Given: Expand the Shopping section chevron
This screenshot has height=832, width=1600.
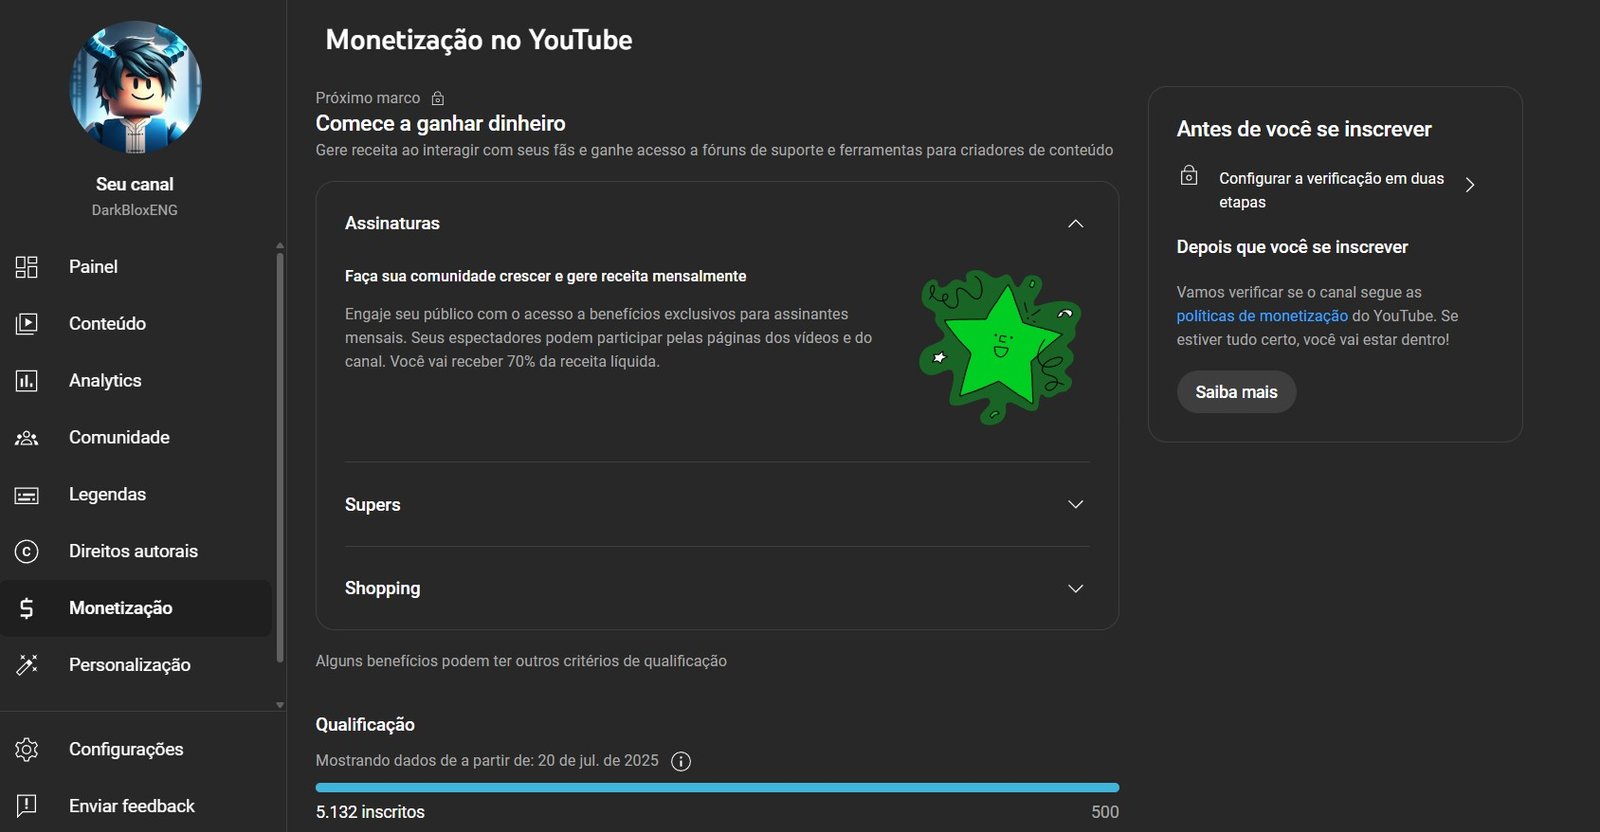Looking at the screenshot, I should (1076, 588).
